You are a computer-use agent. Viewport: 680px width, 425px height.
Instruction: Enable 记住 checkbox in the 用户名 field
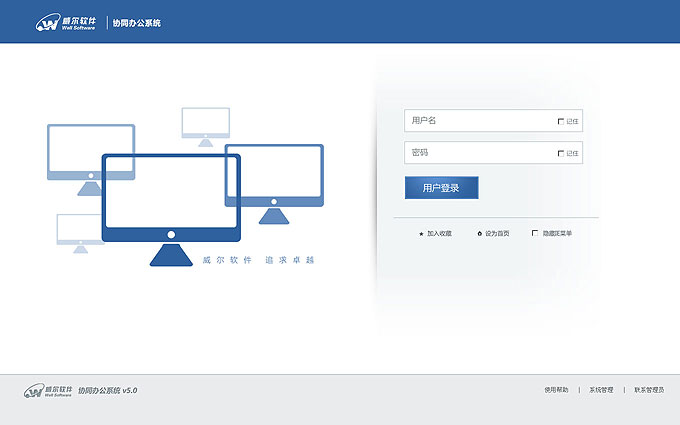[x=561, y=121]
